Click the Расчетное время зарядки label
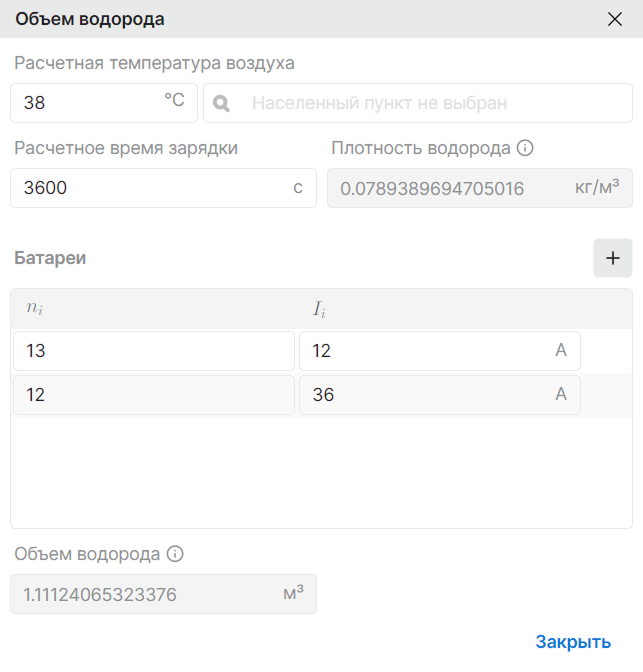This screenshot has width=643, height=672. 126,148
